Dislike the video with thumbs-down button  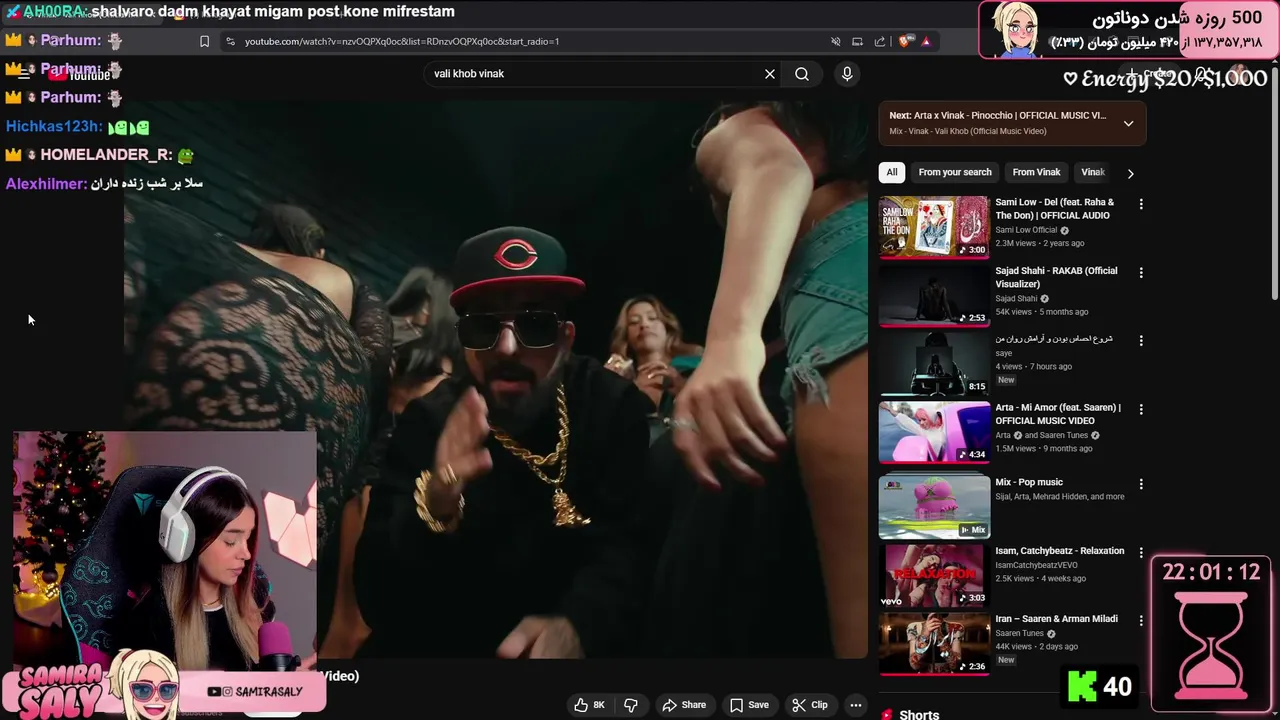[x=631, y=705]
